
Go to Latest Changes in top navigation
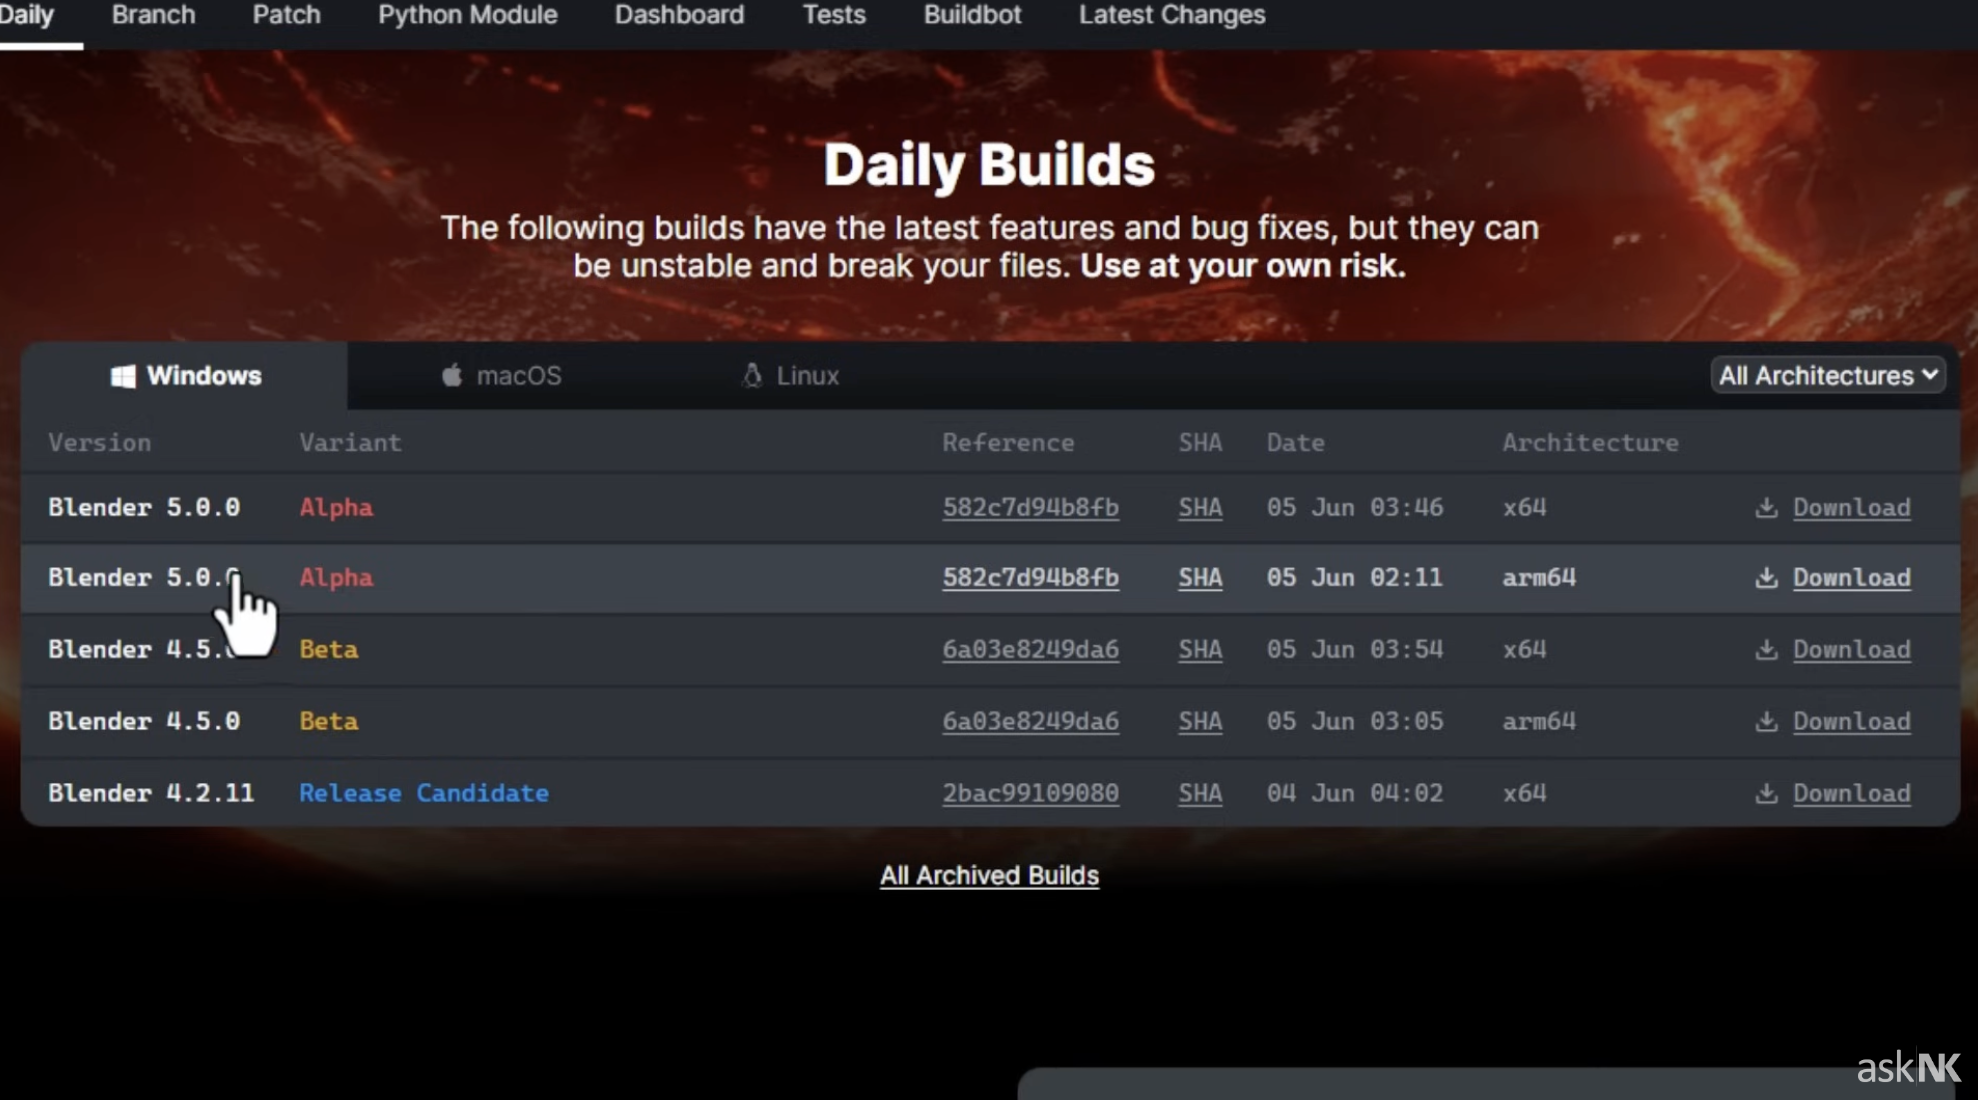(1171, 15)
